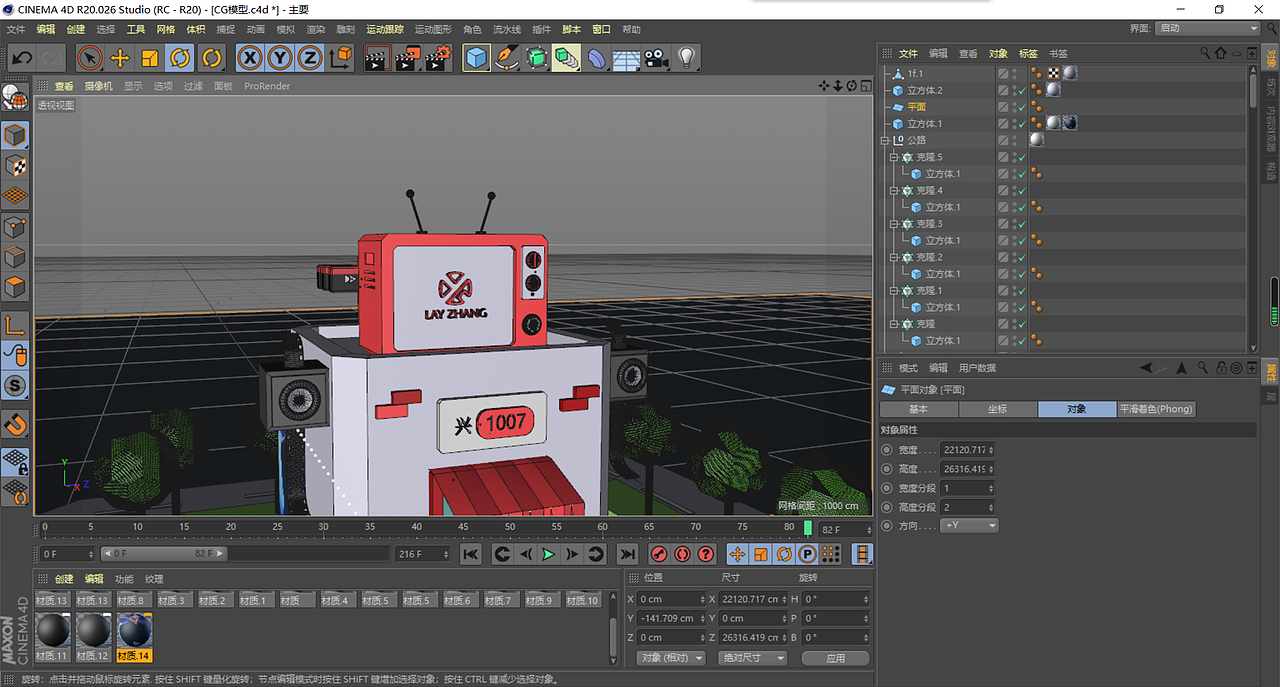1280x687 pixels.
Task: Click frame 40 on the timeline ruler
Action: coord(417,527)
